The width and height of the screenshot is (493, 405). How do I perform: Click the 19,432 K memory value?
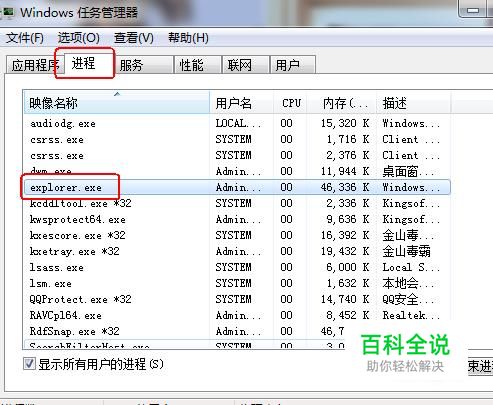(x=345, y=251)
